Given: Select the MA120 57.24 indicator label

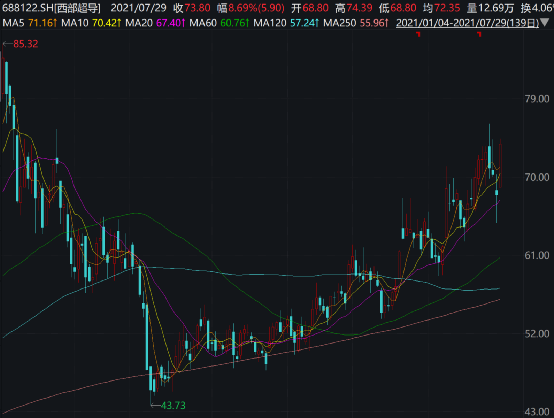Looking at the screenshot, I should click(286, 23).
